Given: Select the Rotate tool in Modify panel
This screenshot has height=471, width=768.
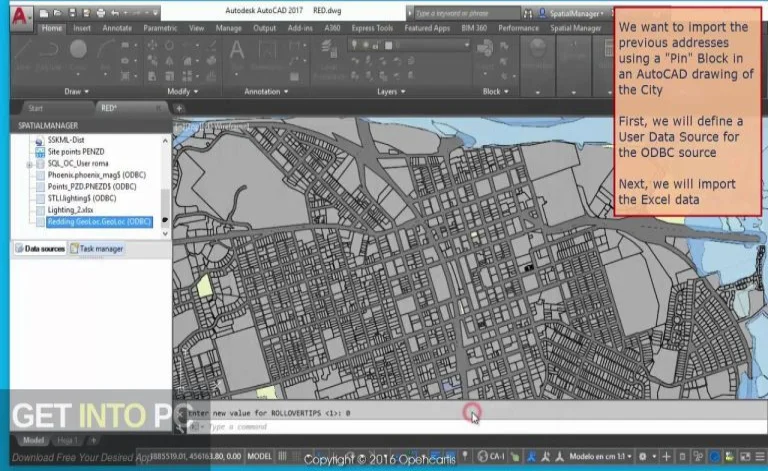Looking at the screenshot, I should [x=169, y=46].
